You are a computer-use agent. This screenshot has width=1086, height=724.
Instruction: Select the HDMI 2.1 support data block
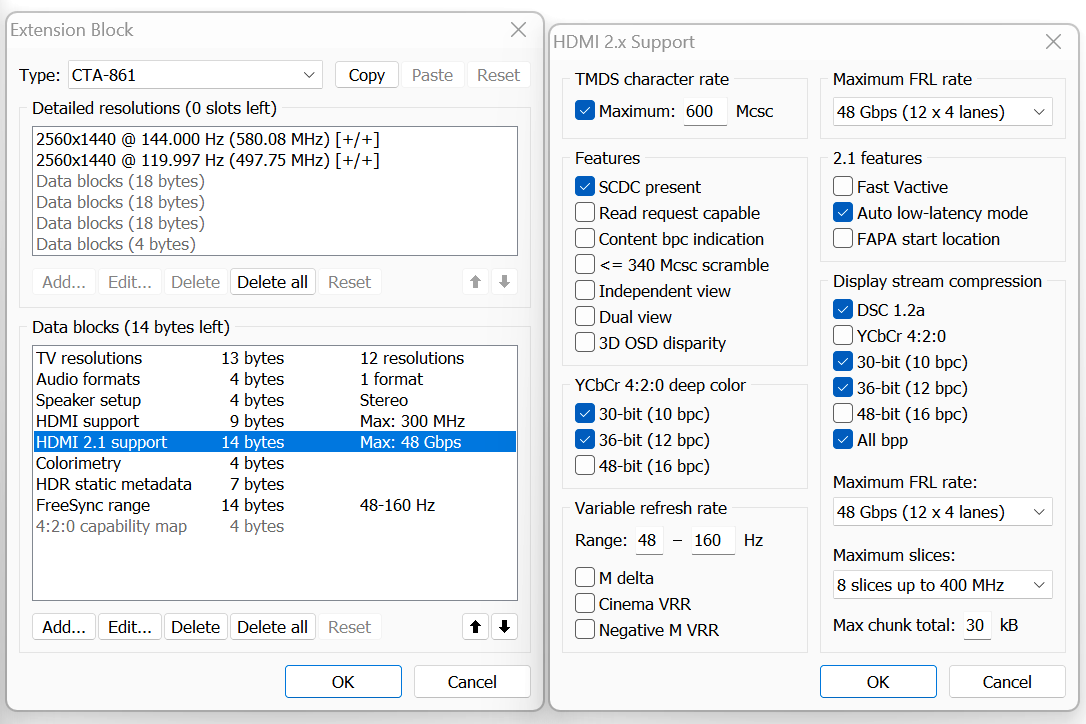click(x=275, y=442)
